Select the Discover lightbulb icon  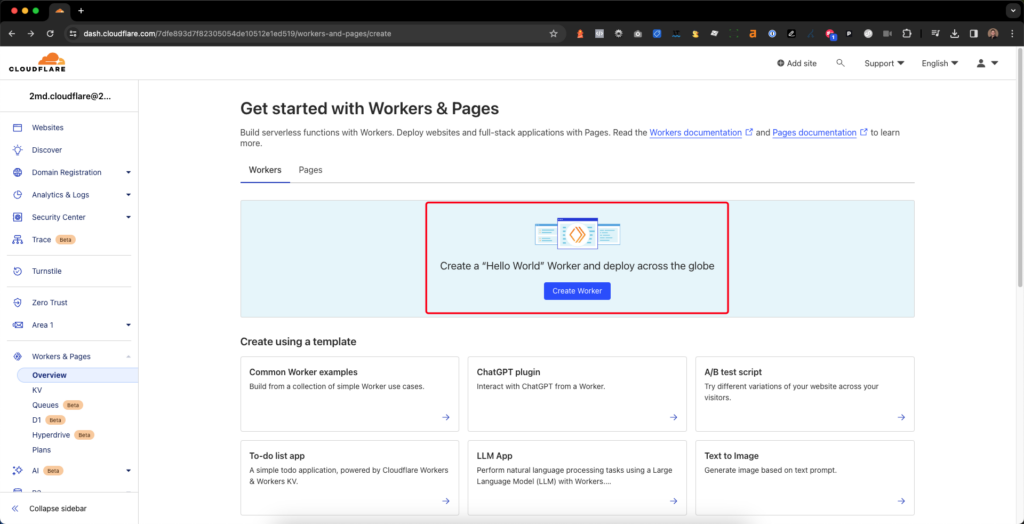(18, 150)
